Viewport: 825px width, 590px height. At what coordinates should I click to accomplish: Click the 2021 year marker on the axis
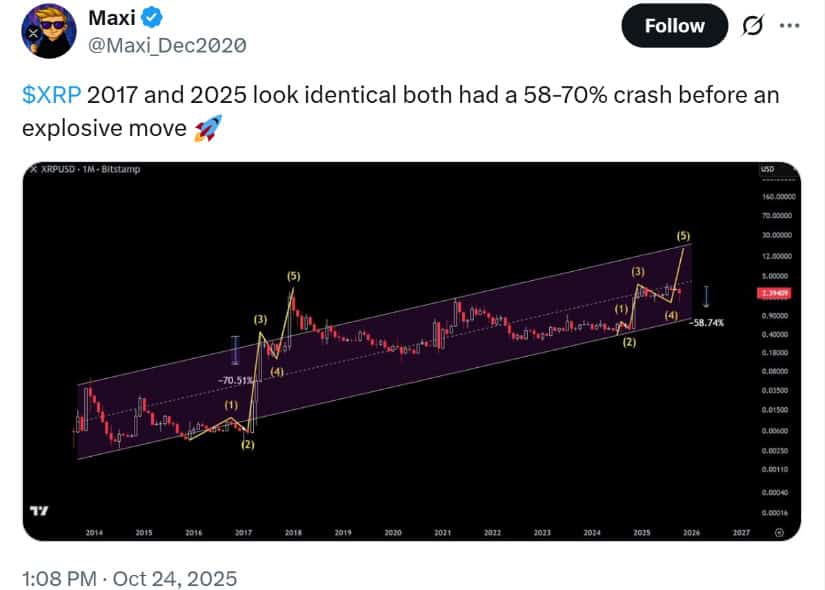441,533
